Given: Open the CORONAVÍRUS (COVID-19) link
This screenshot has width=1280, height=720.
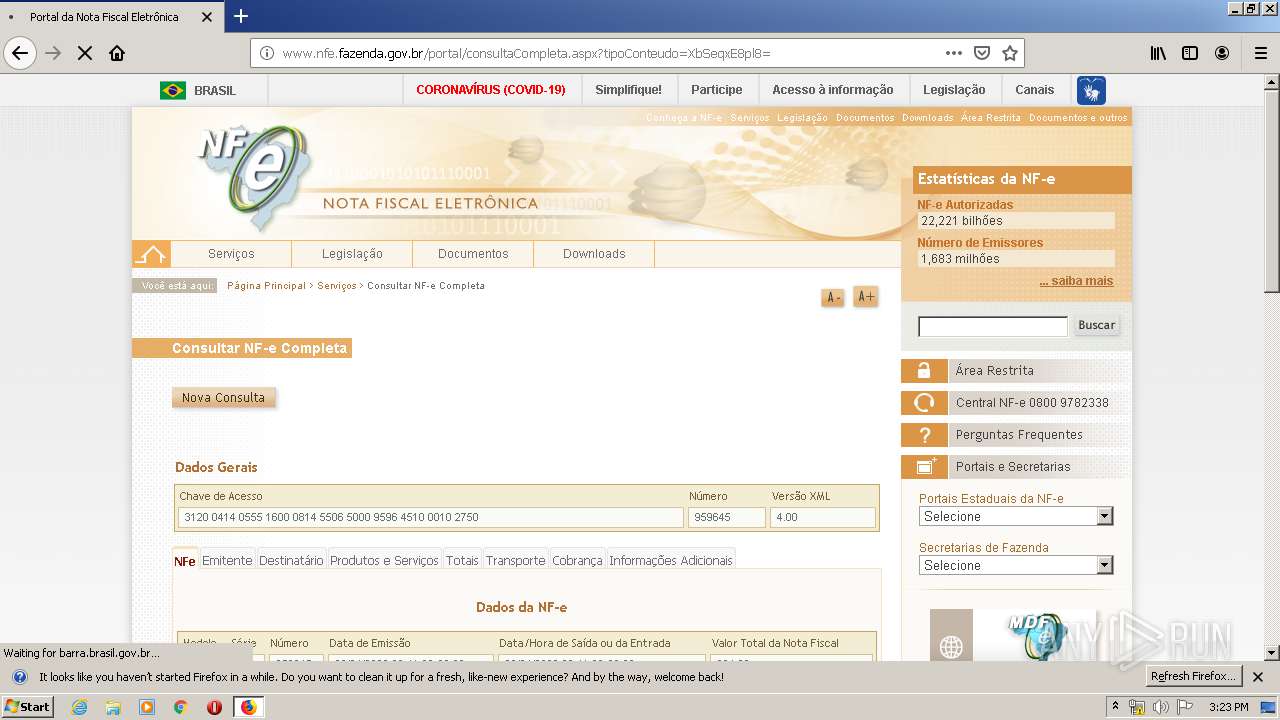Looking at the screenshot, I should (491, 90).
